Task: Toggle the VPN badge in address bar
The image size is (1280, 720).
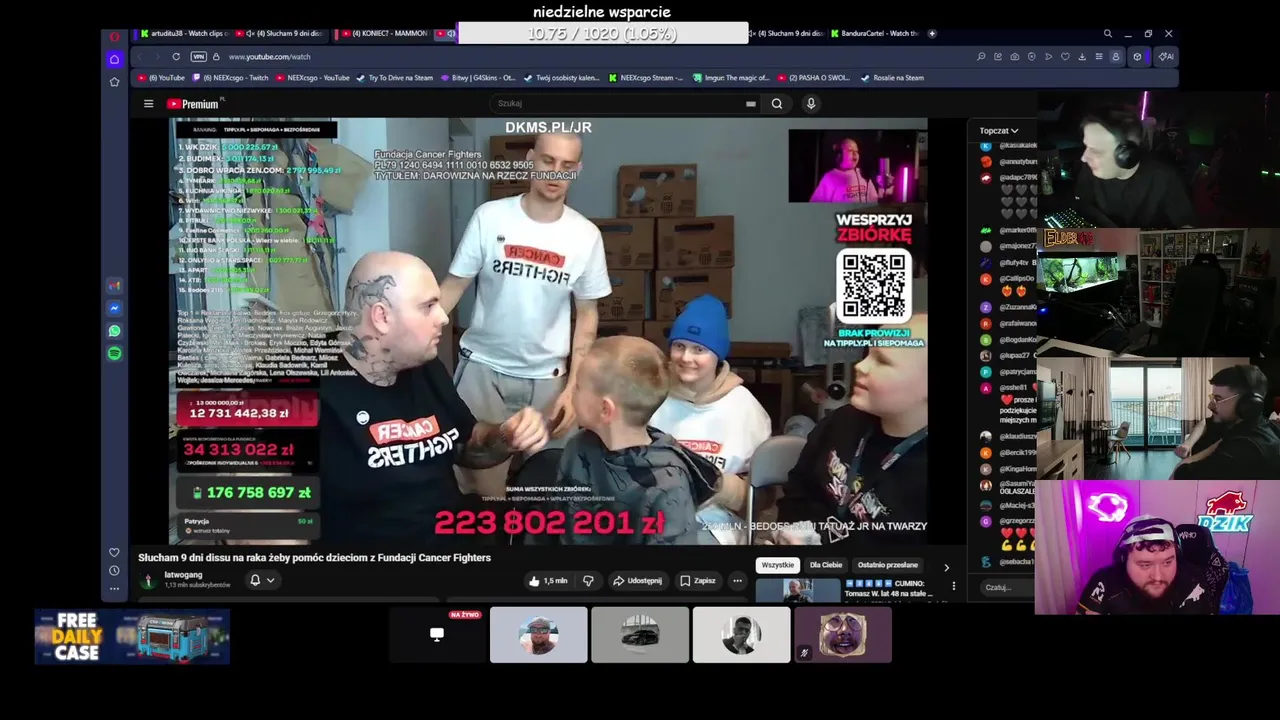Action: (198, 57)
